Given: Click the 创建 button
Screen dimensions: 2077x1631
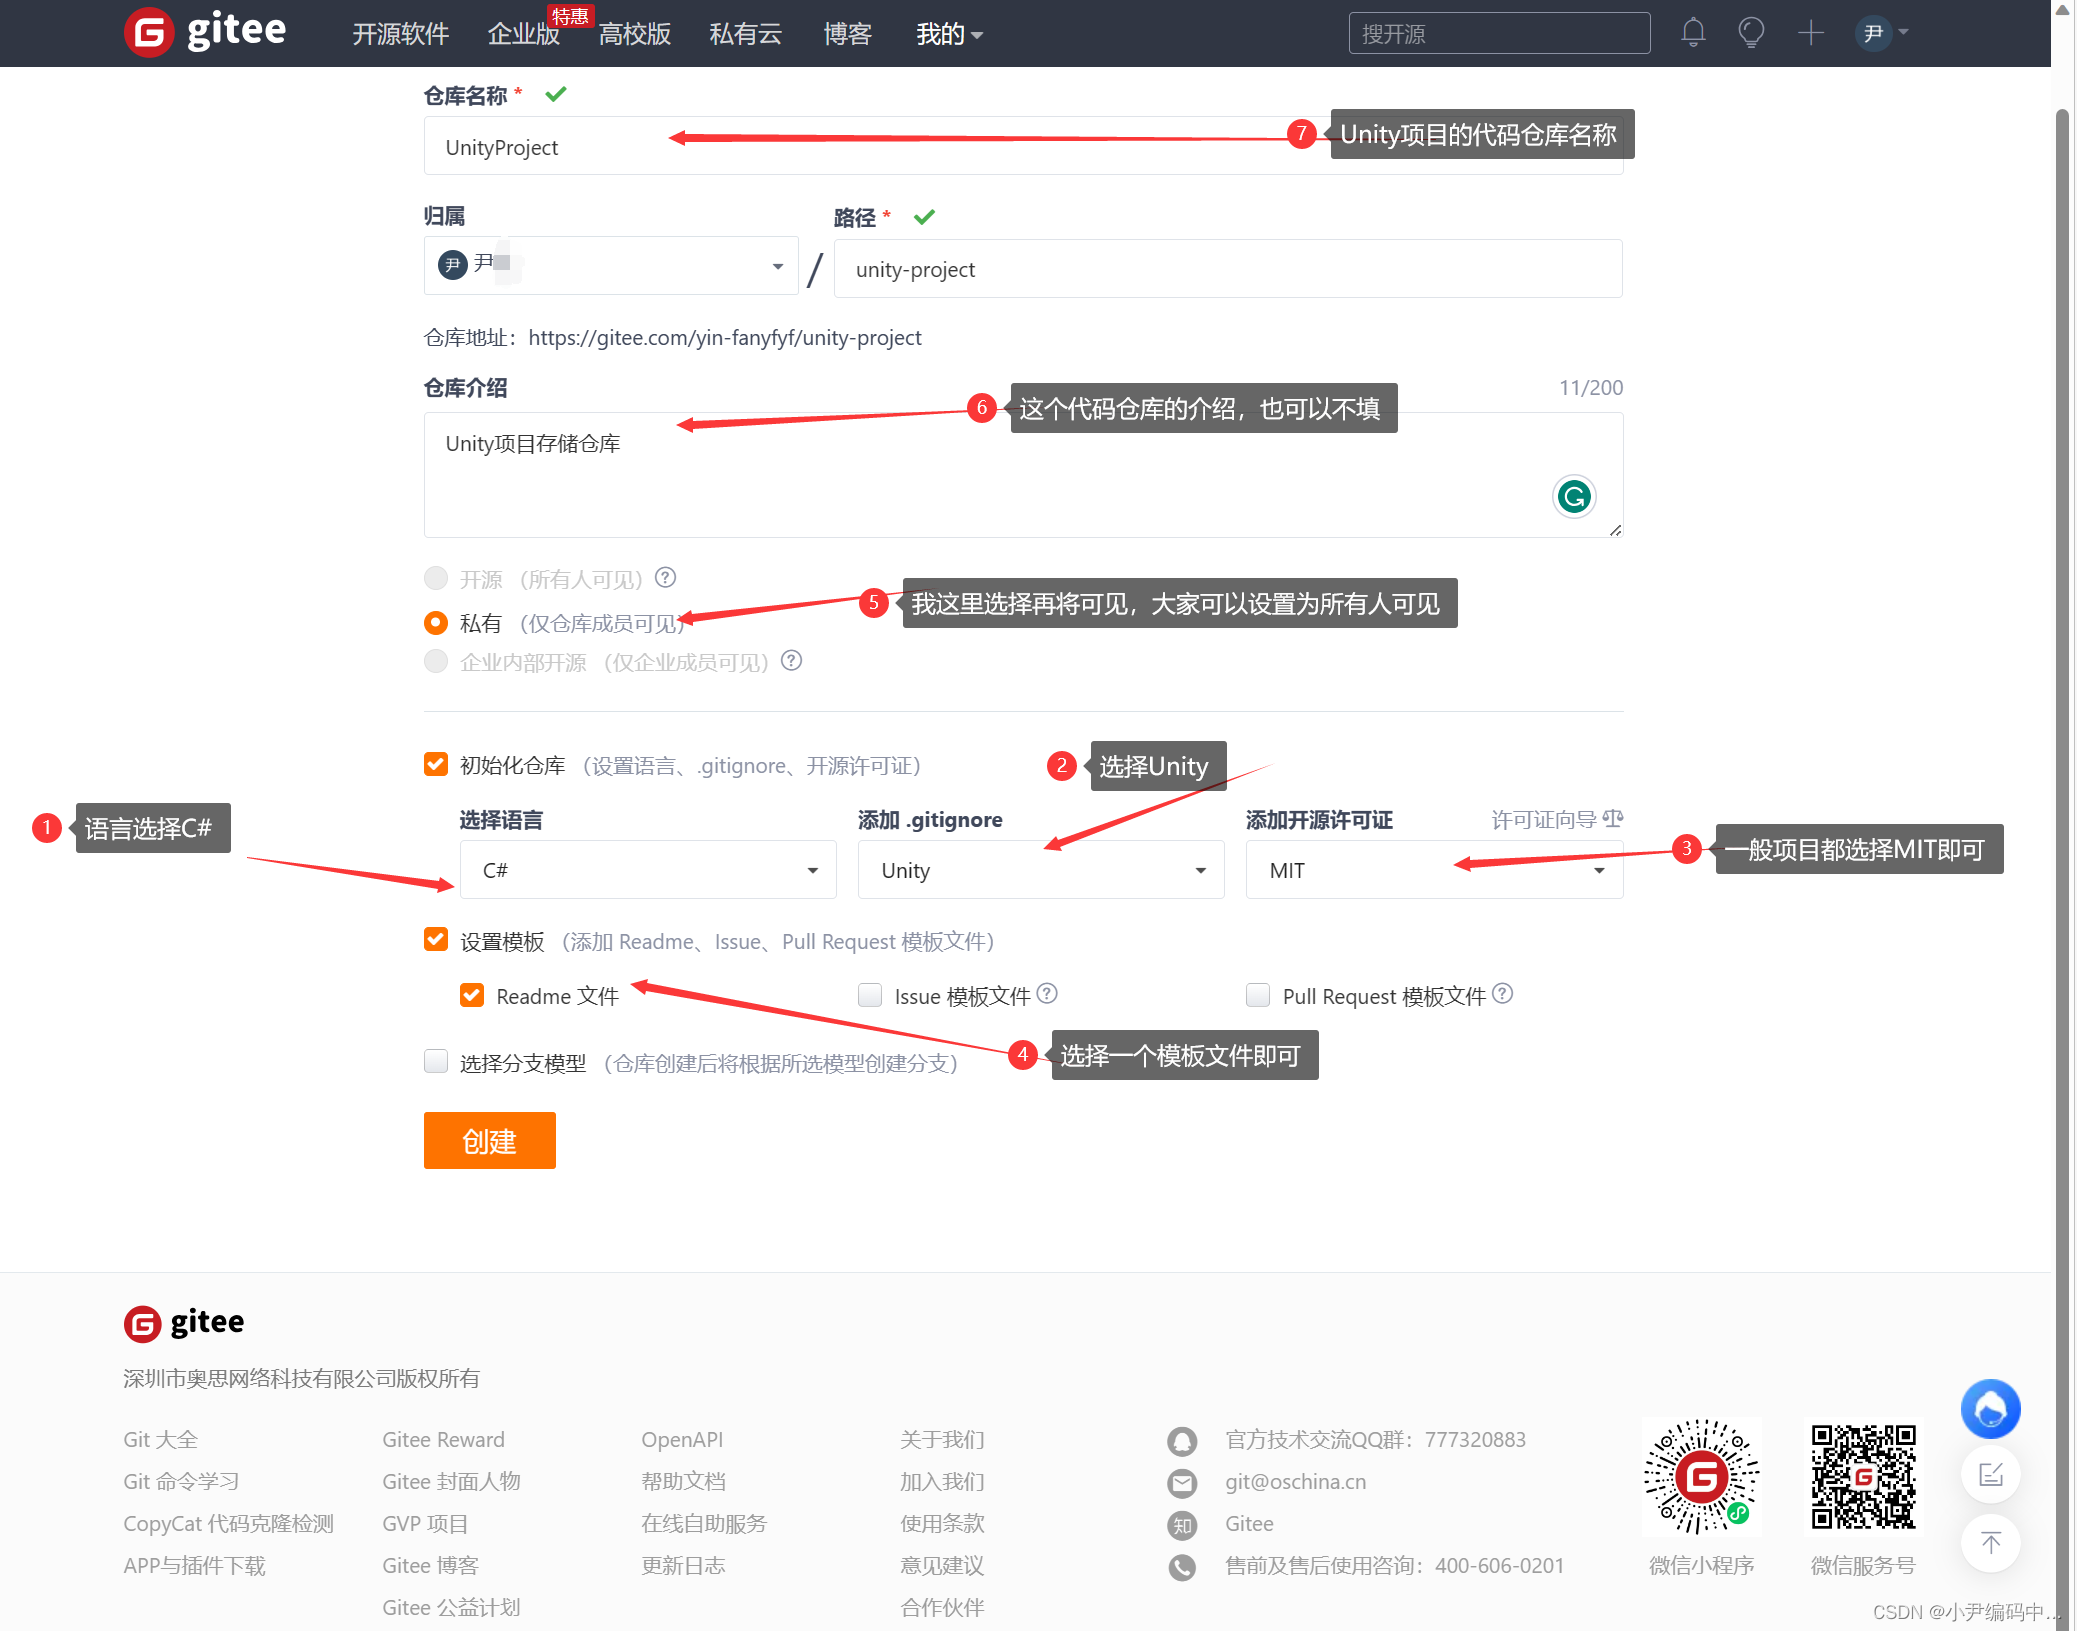Looking at the screenshot, I should [x=489, y=1140].
